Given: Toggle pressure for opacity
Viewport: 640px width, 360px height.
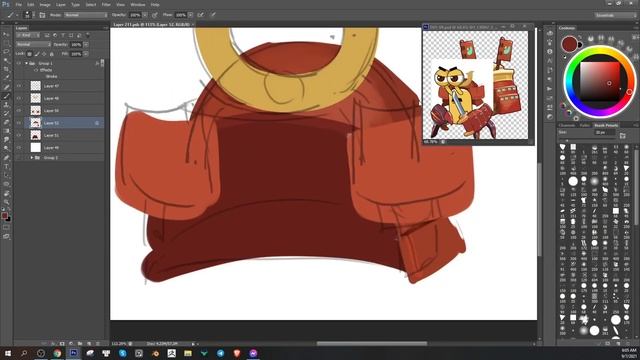Looking at the screenshot, I should [155, 15].
